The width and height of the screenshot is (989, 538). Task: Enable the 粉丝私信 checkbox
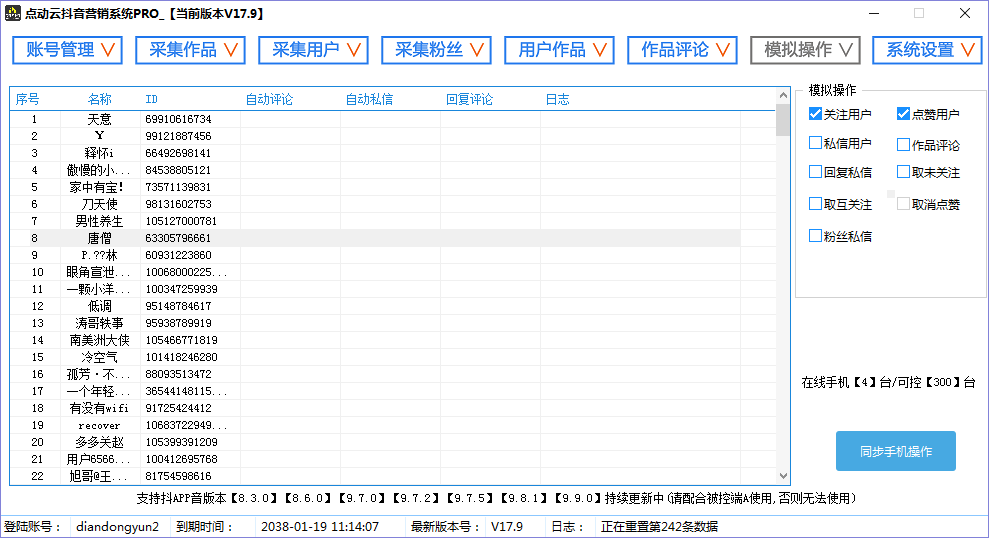[816, 236]
